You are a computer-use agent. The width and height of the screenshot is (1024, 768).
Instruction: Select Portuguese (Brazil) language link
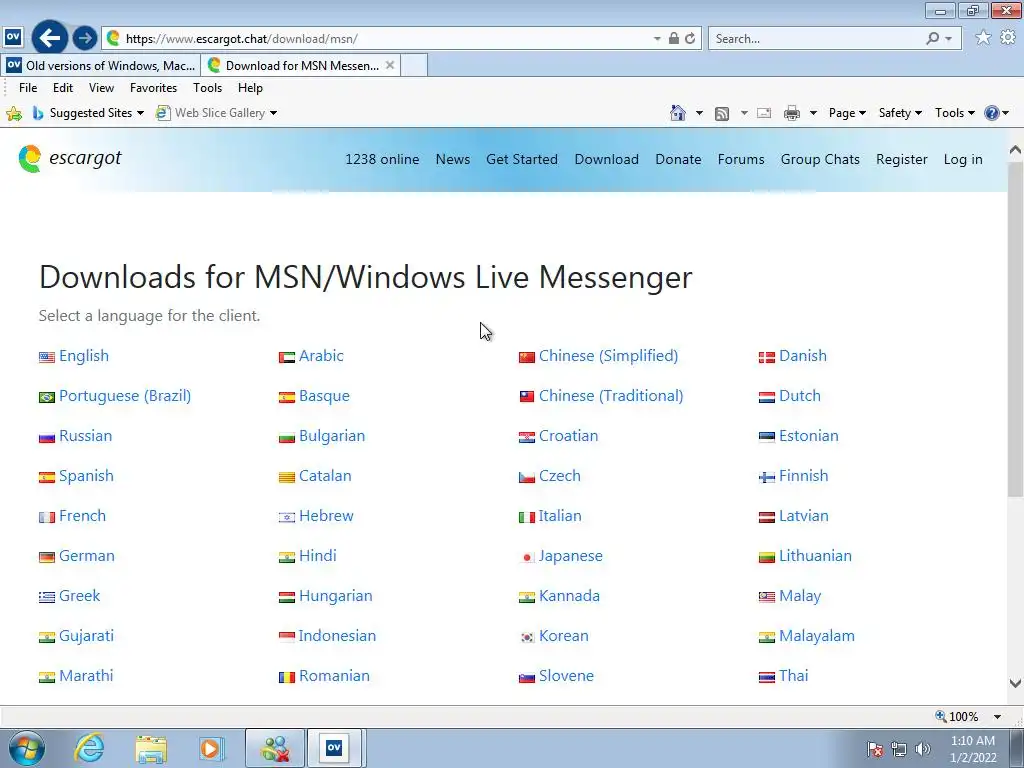click(125, 396)
